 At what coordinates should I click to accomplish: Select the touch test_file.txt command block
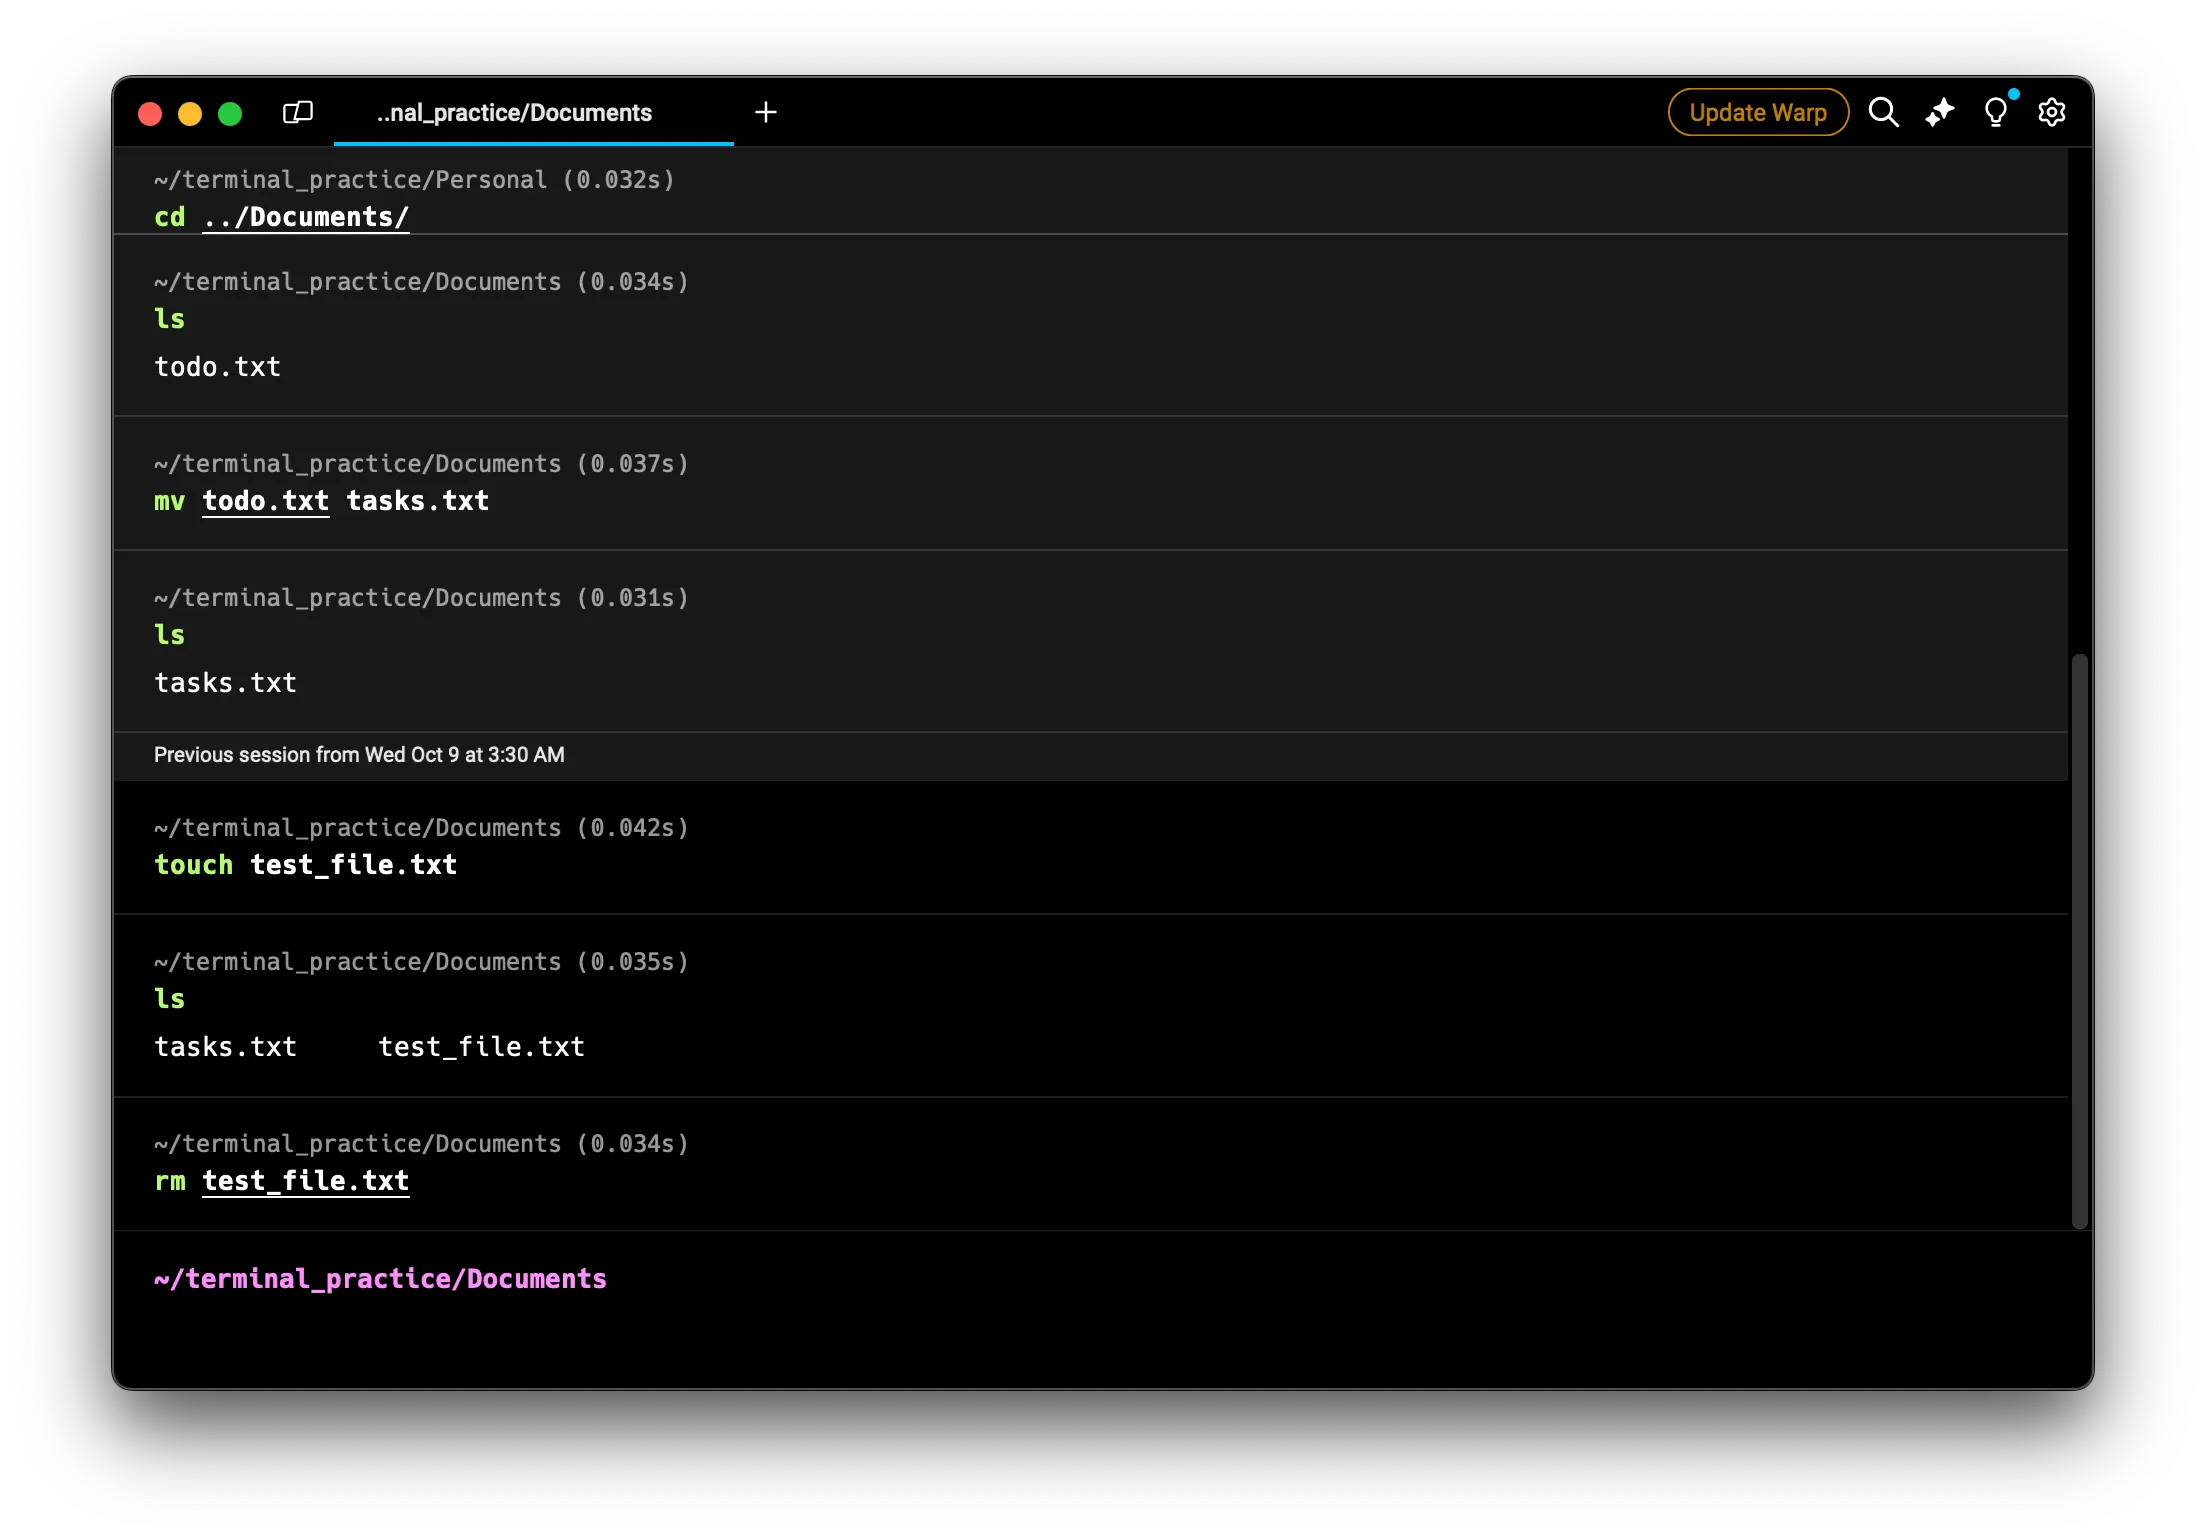(1000, 847)
